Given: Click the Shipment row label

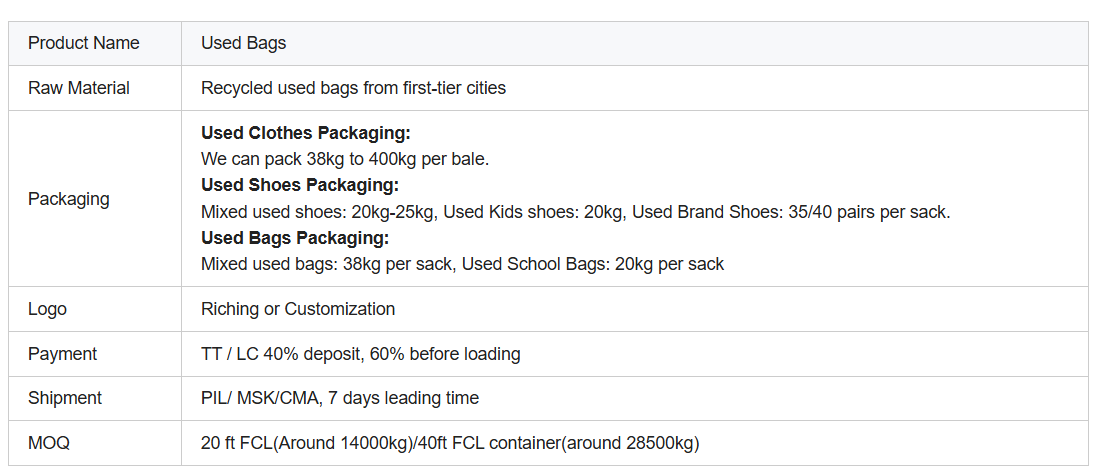Looking at the screenshot, I should (x=65, y=398).
